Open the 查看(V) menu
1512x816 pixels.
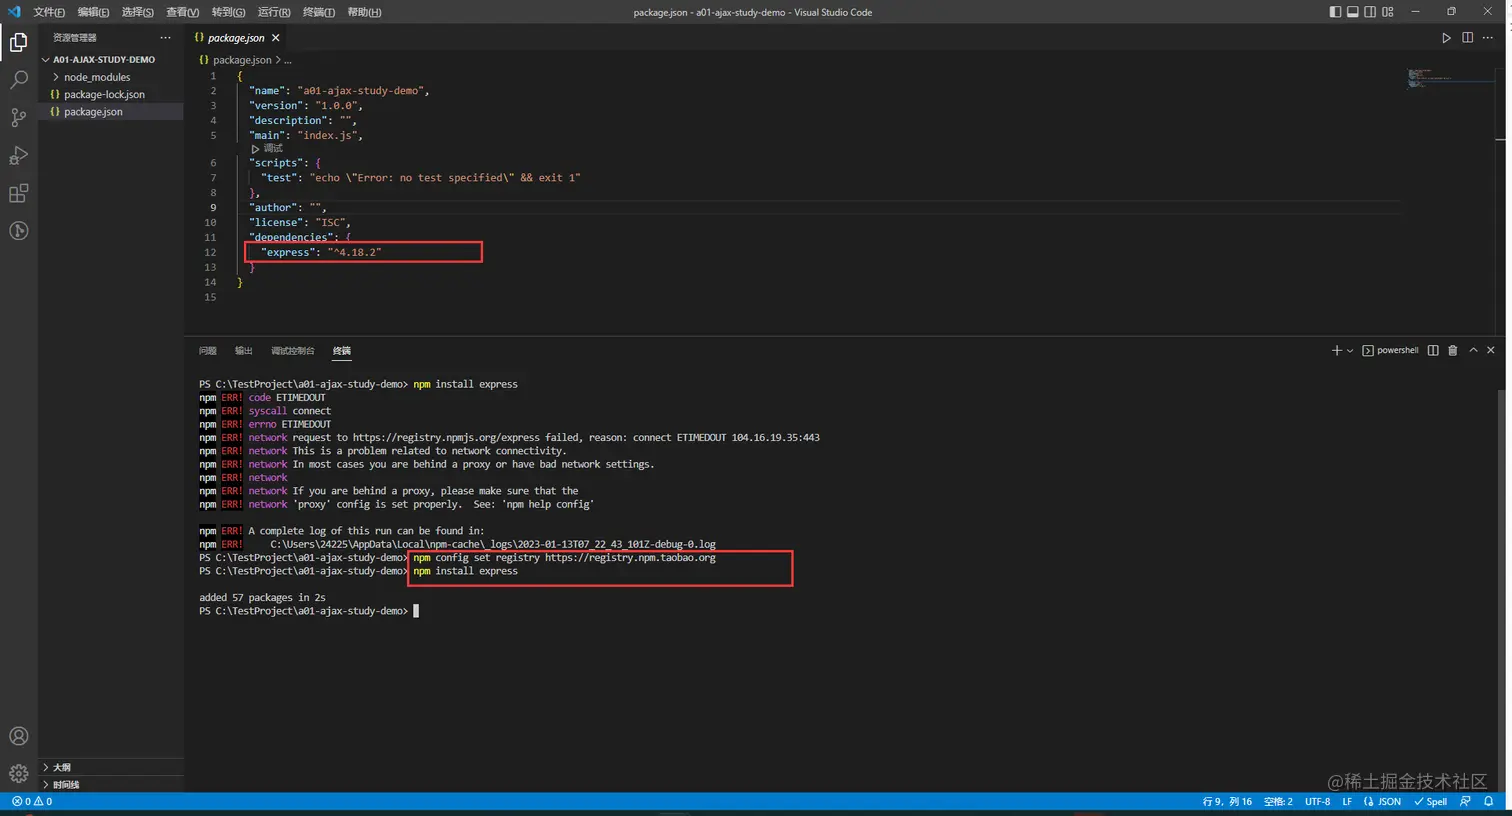(182, 12)
